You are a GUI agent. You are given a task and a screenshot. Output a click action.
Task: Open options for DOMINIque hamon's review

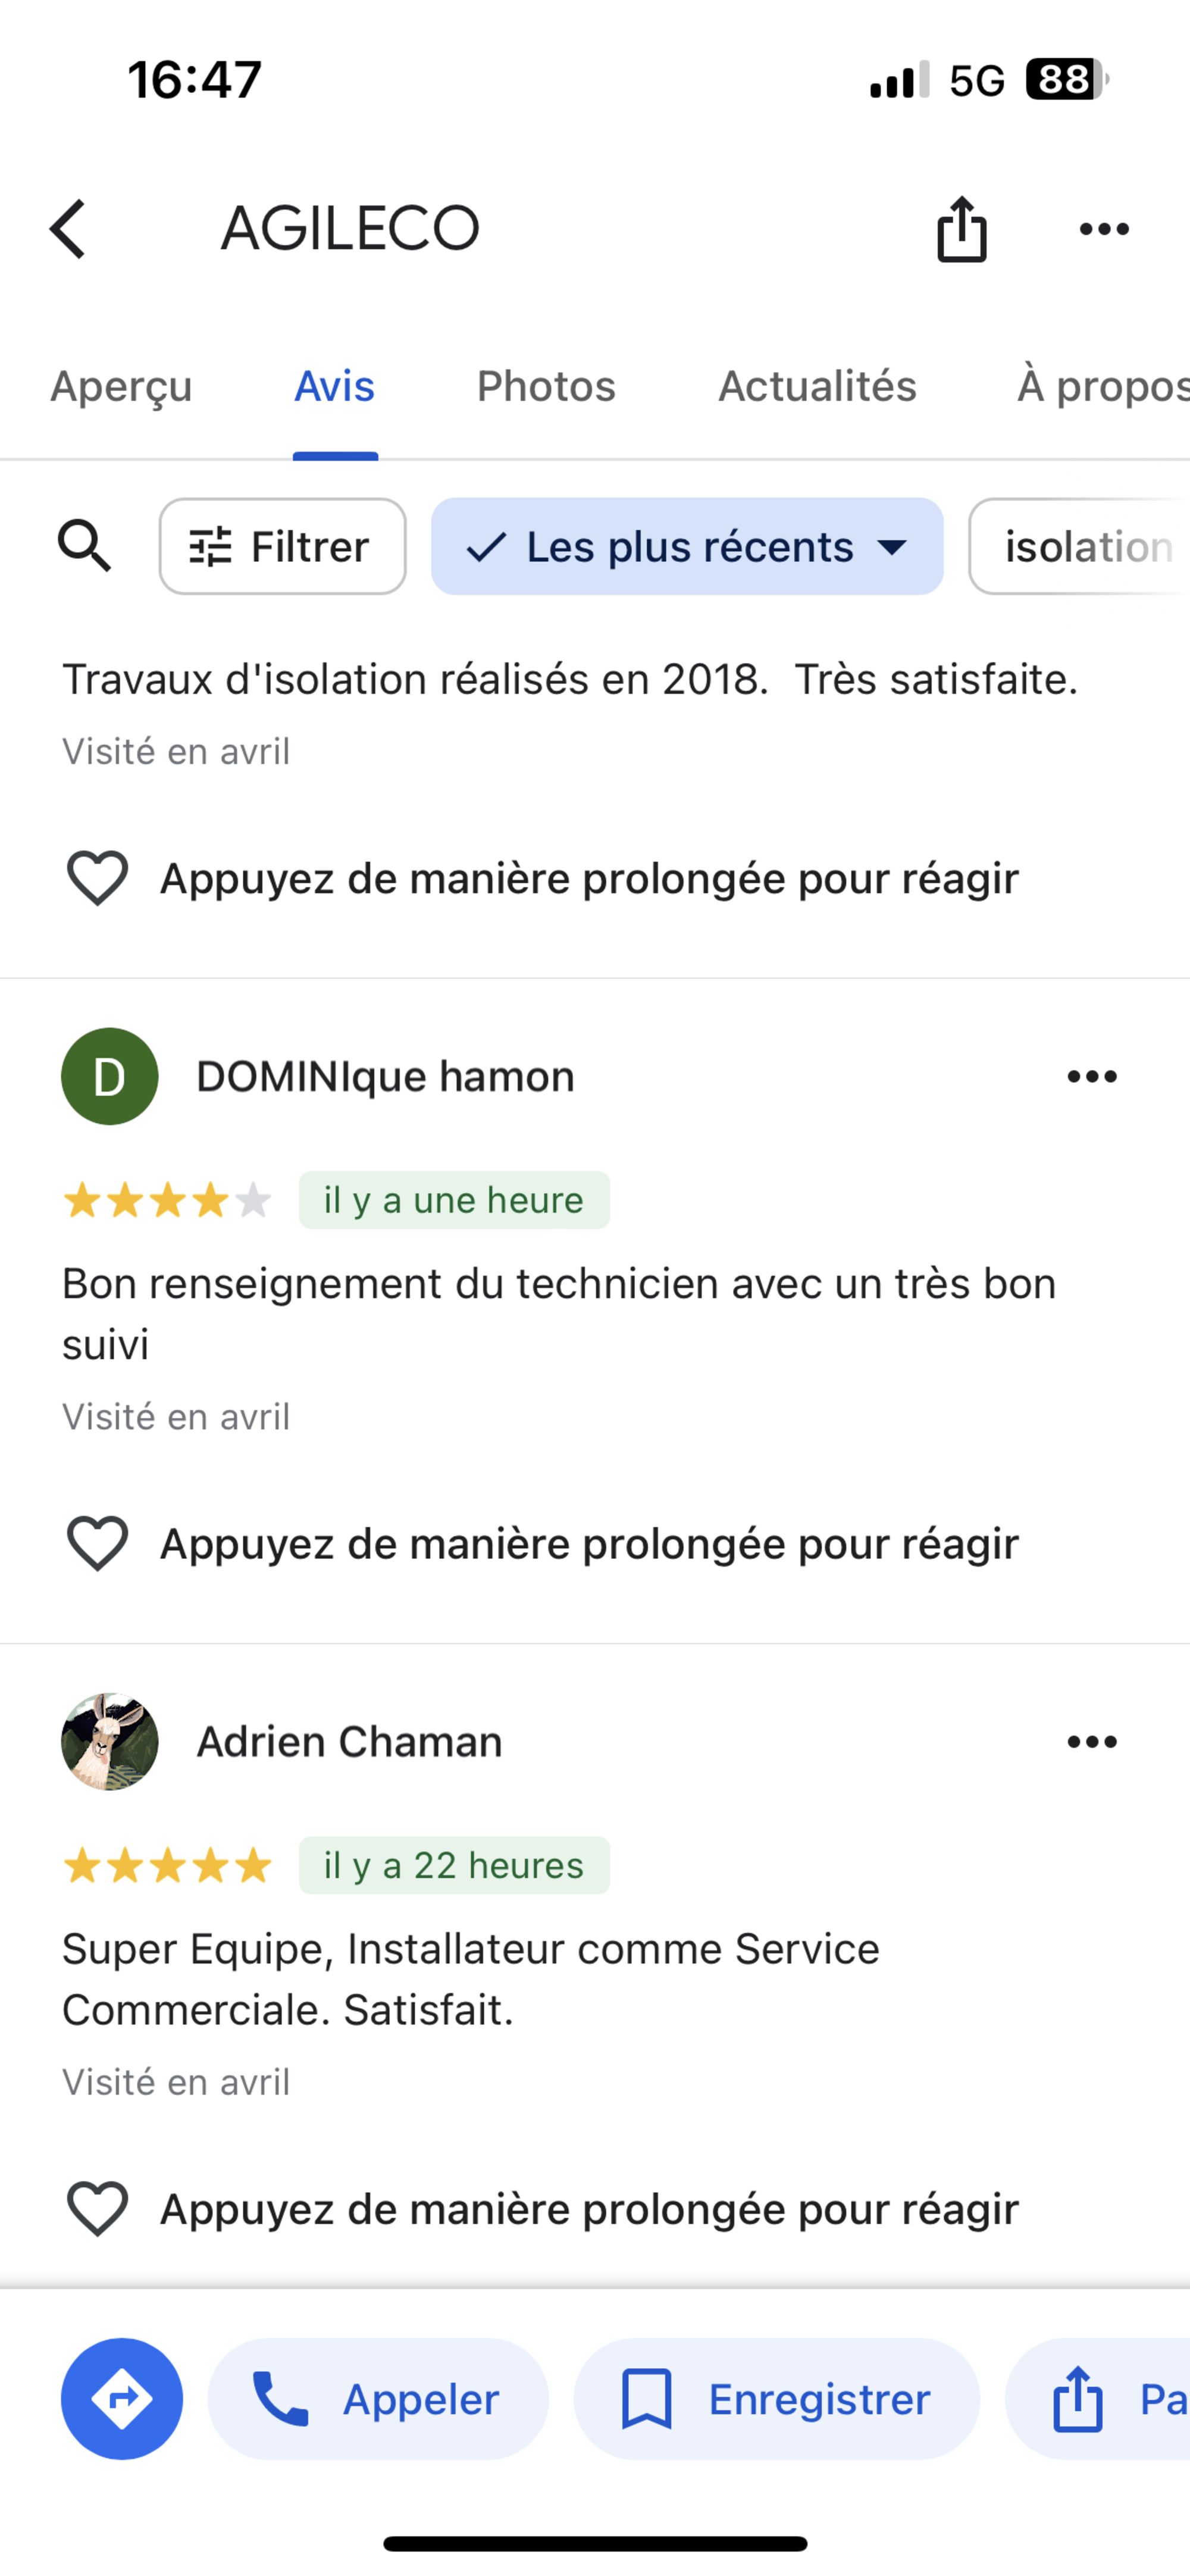click(1091, 1076)
